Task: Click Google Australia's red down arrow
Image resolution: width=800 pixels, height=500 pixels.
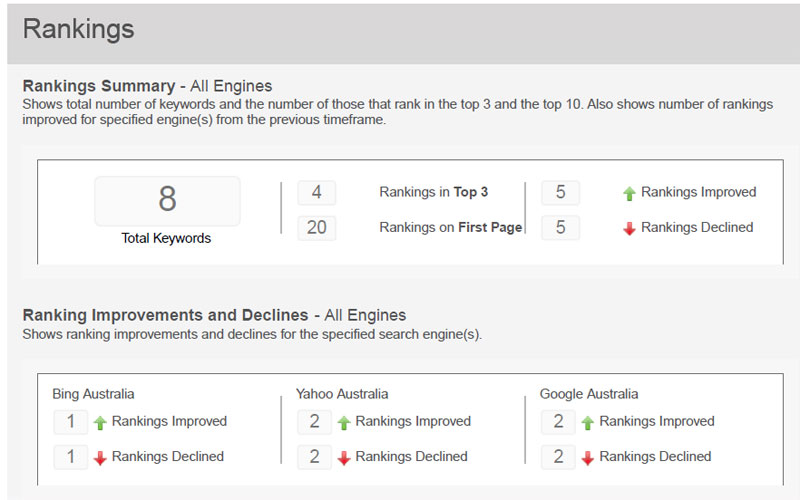Action: 587,457
